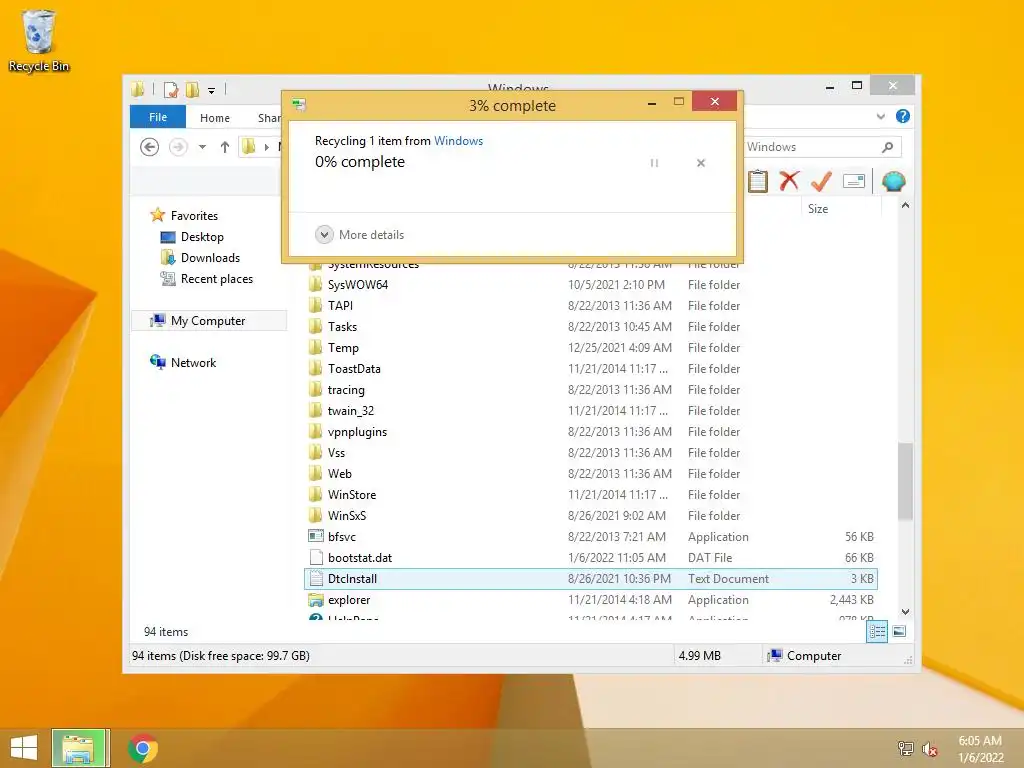
Task: Open the Home ribbon tab
Action: 215,118
